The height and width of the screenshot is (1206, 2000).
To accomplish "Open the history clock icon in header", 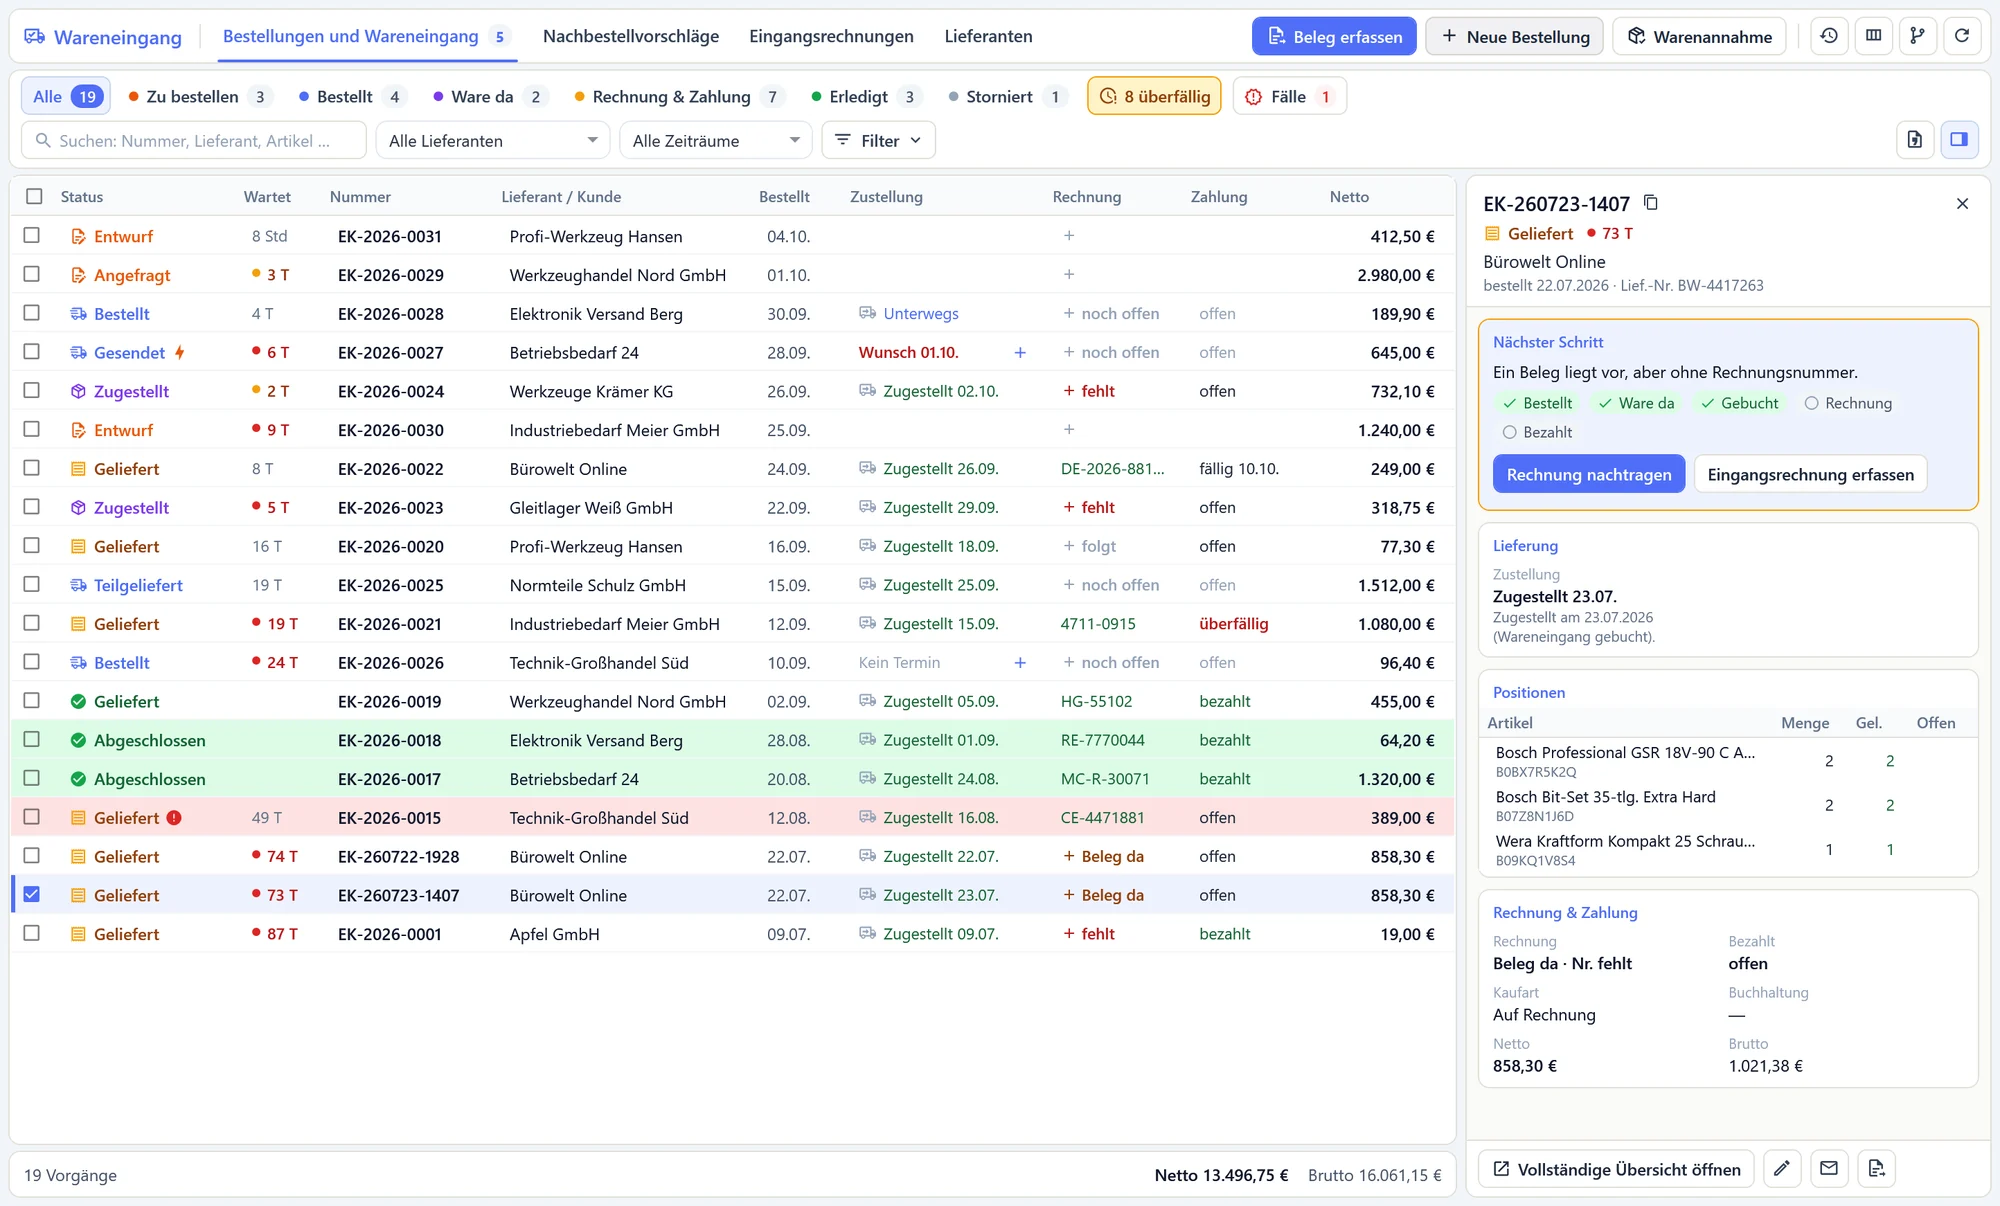I will point(1829,36).
